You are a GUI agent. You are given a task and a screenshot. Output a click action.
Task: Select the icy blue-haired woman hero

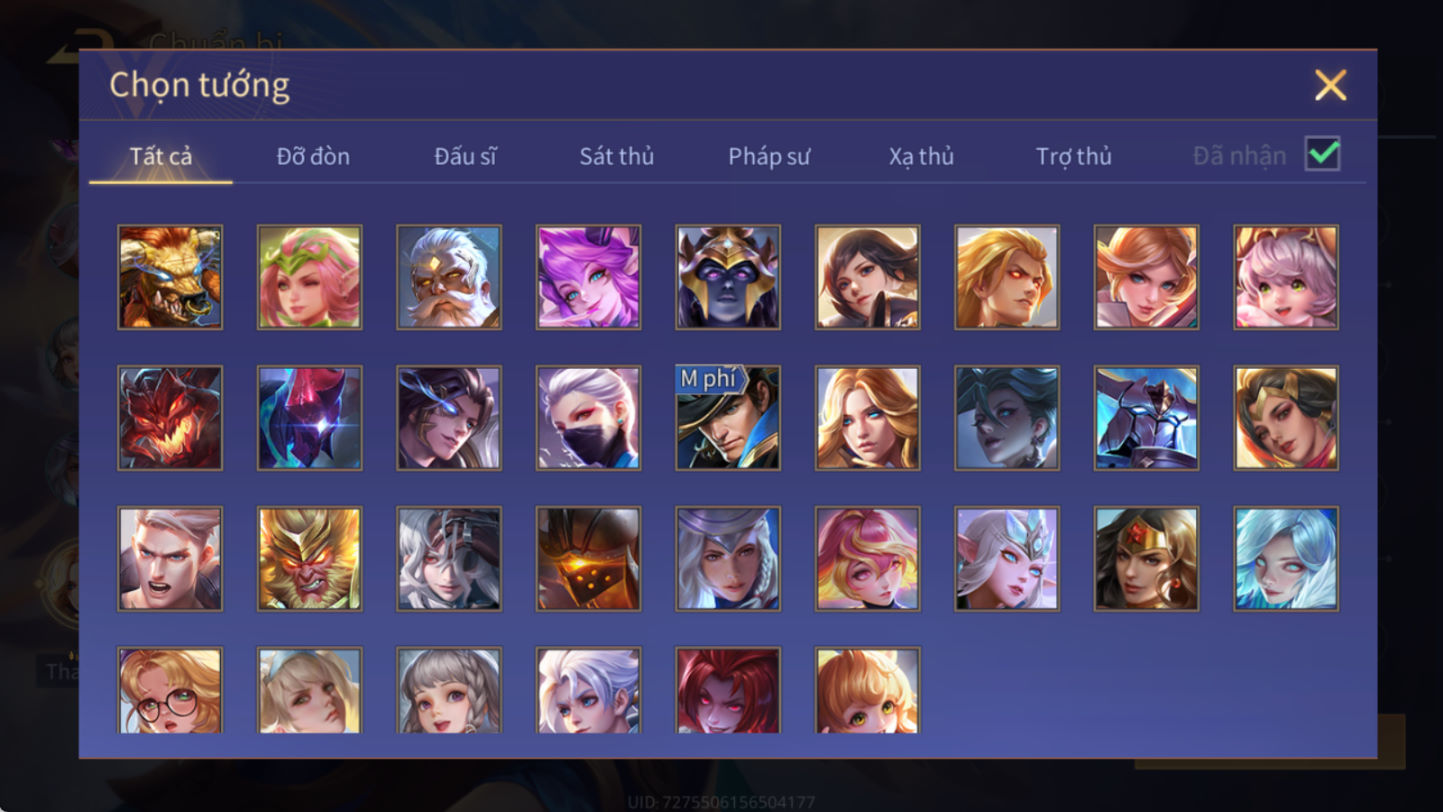1286,559
